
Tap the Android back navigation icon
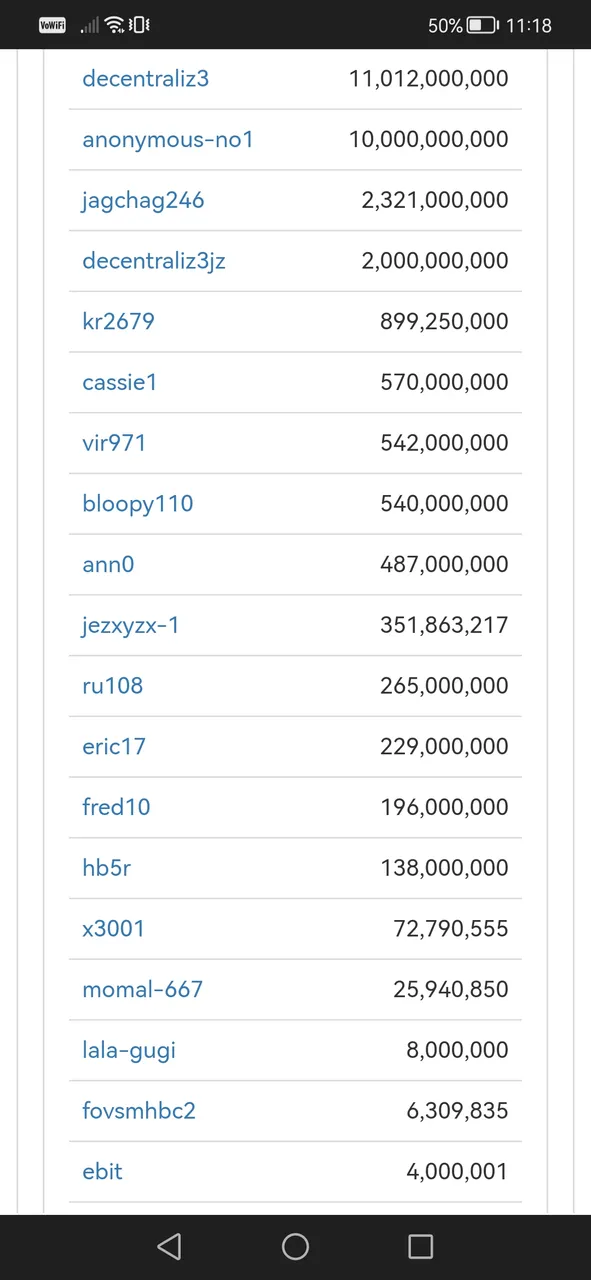[x=169, y=1246]
